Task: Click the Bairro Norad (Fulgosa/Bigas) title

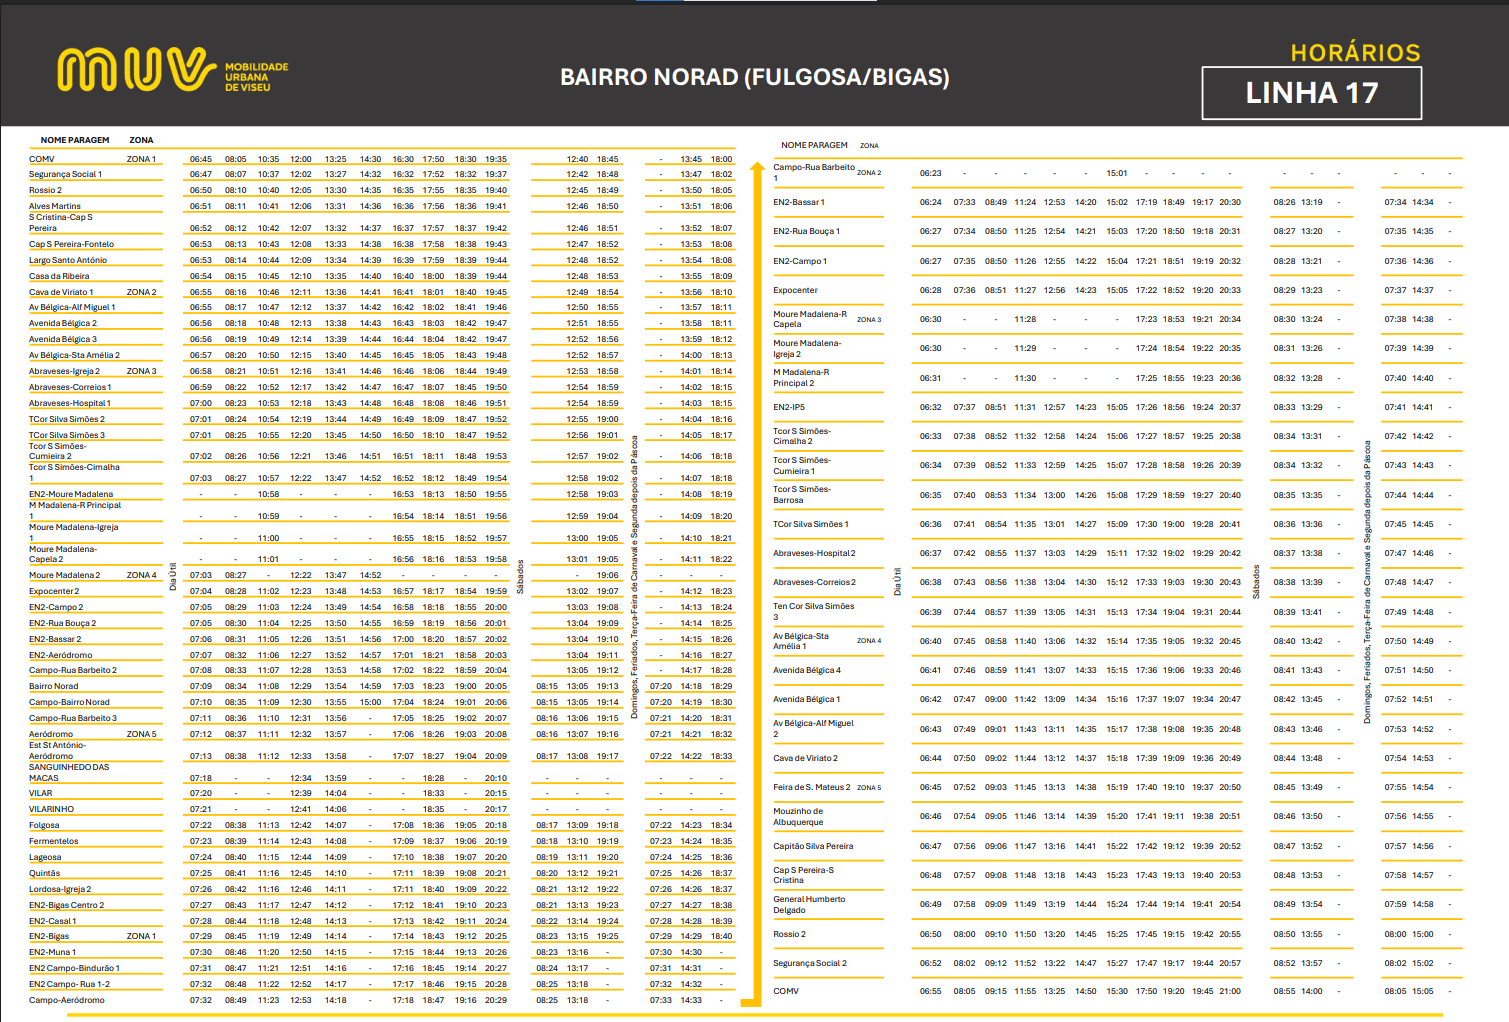Action: 754,77
